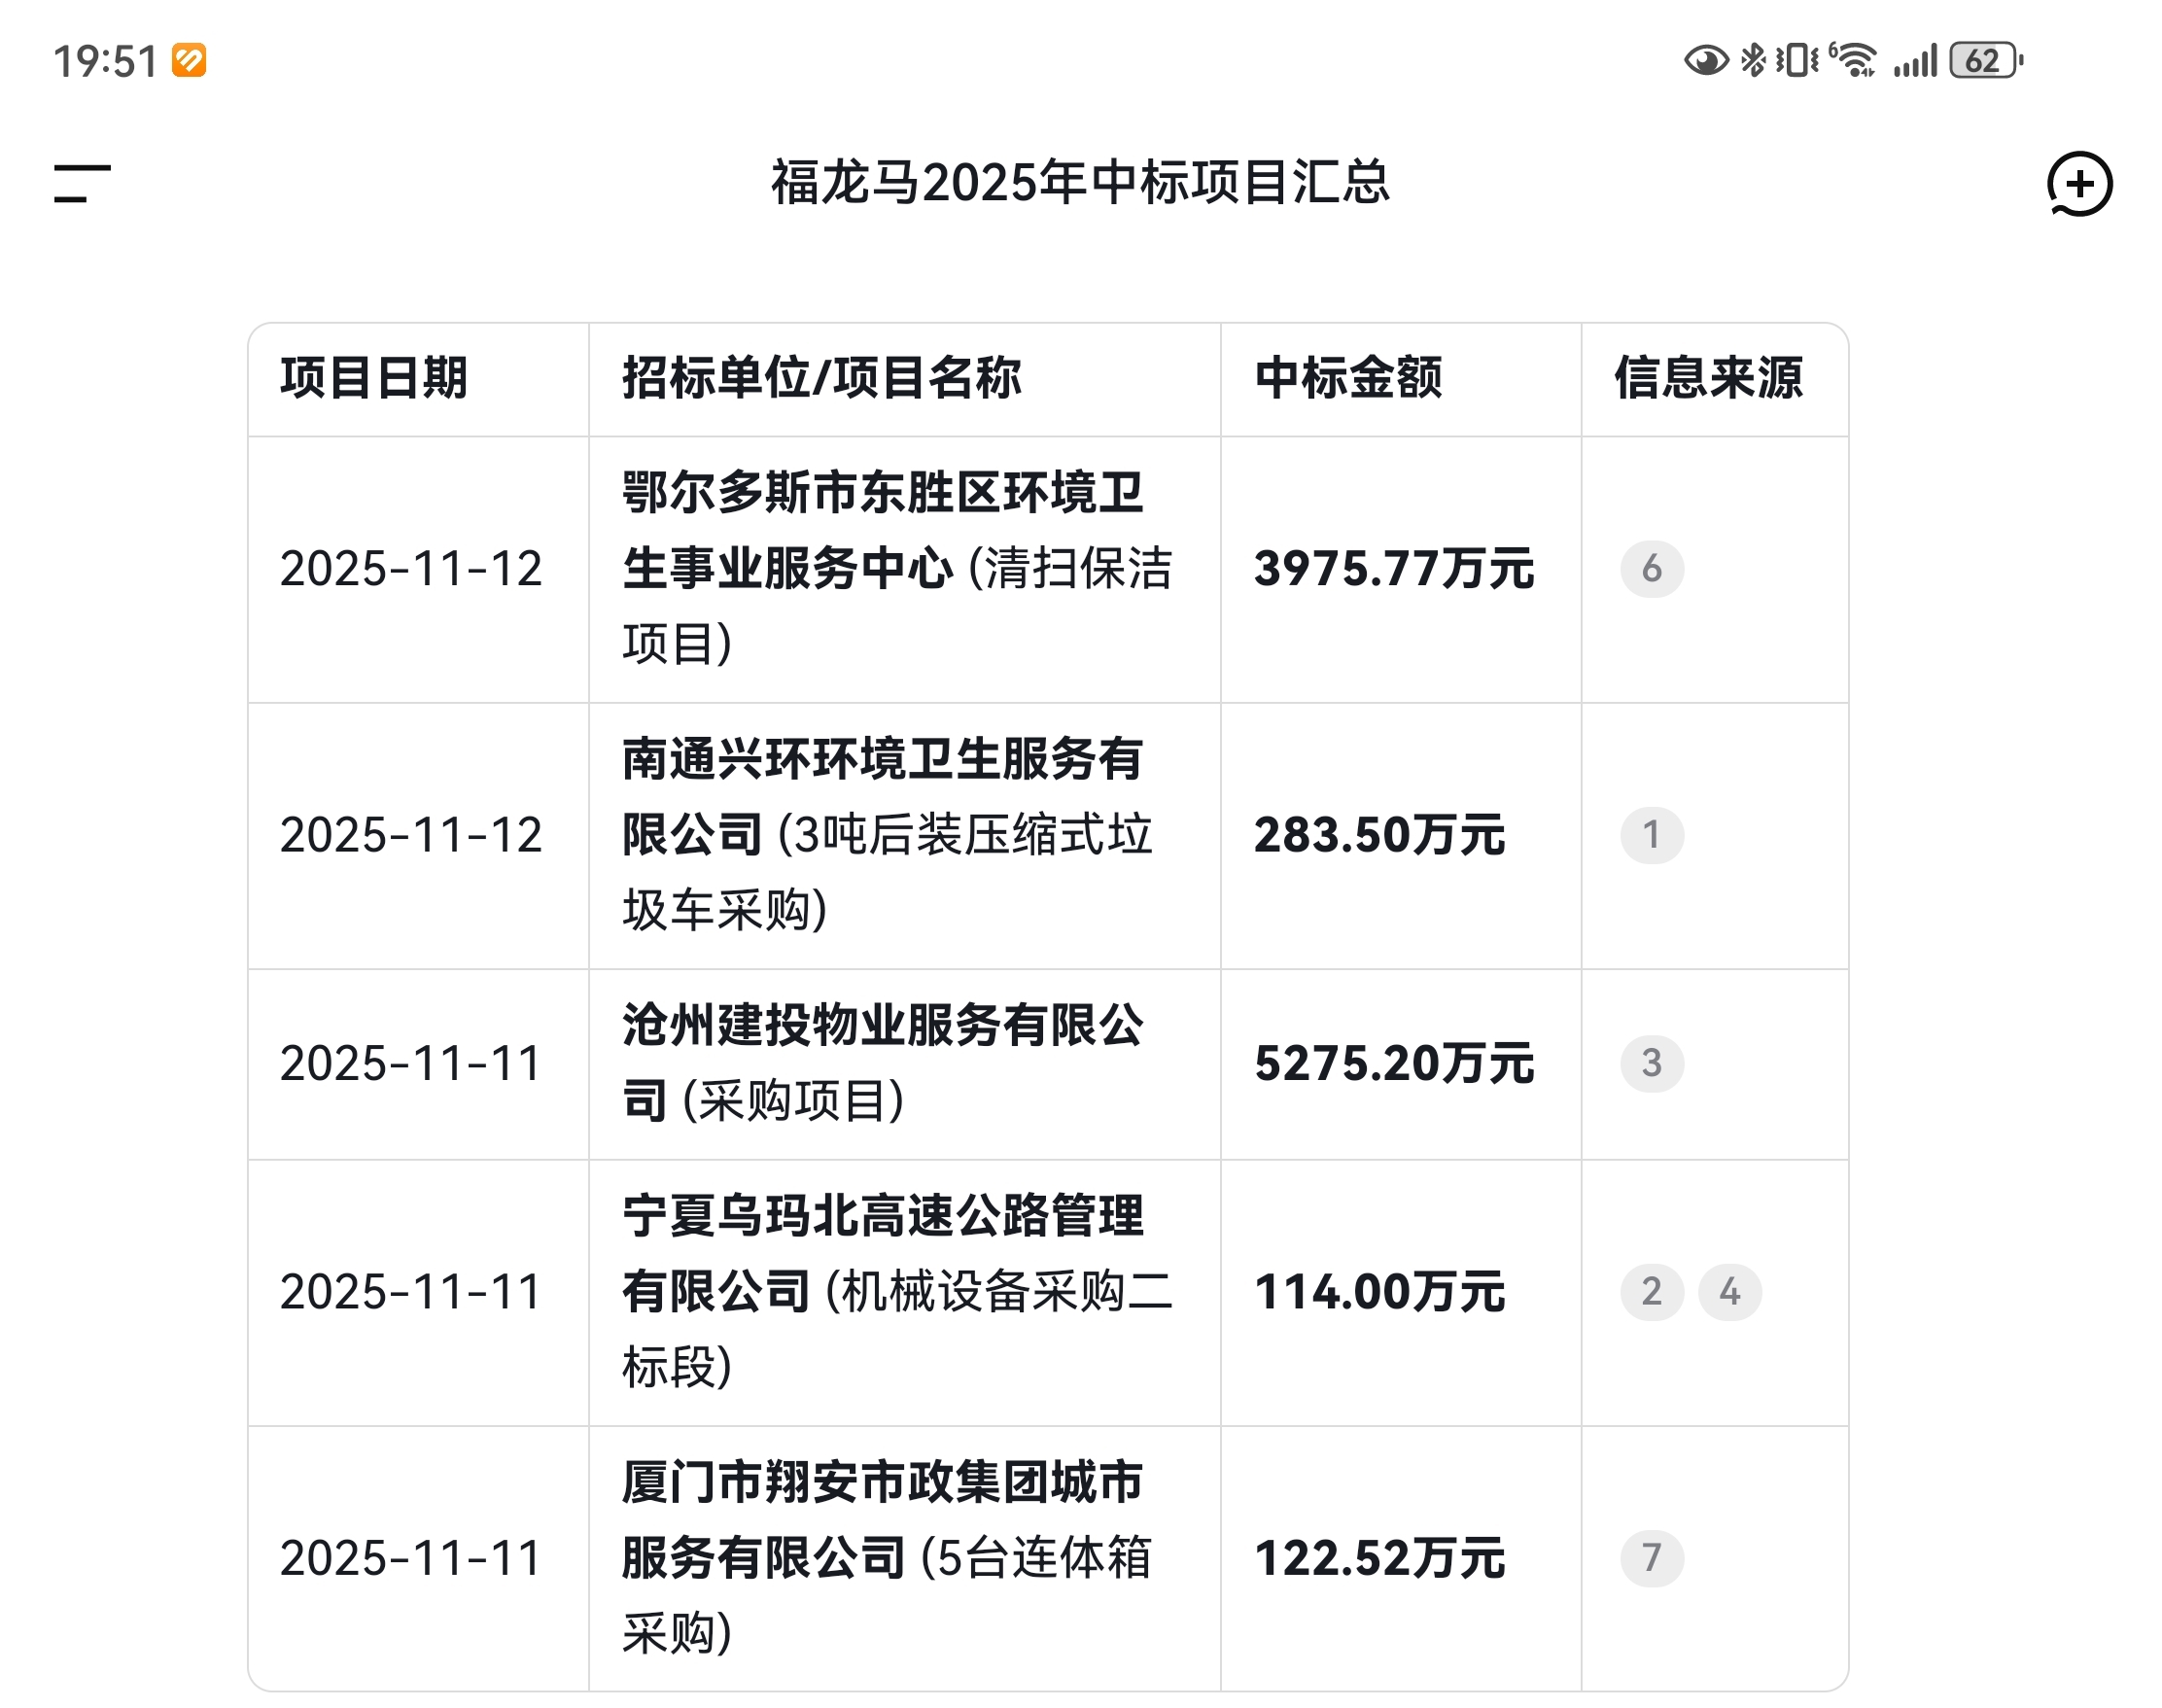Tap the conversation title 福龙马2025年中标项目汇总

point(1080,183)
